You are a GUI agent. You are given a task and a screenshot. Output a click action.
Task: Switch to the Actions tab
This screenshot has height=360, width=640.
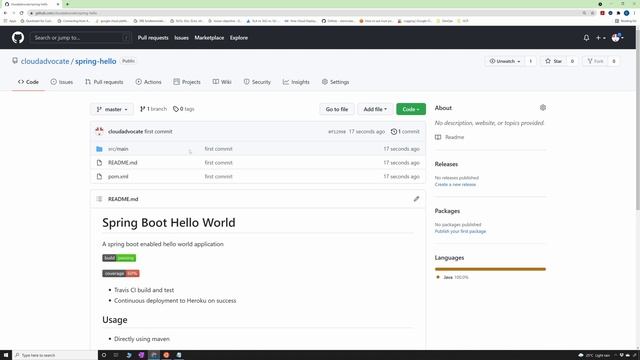[x=149, y=82]
